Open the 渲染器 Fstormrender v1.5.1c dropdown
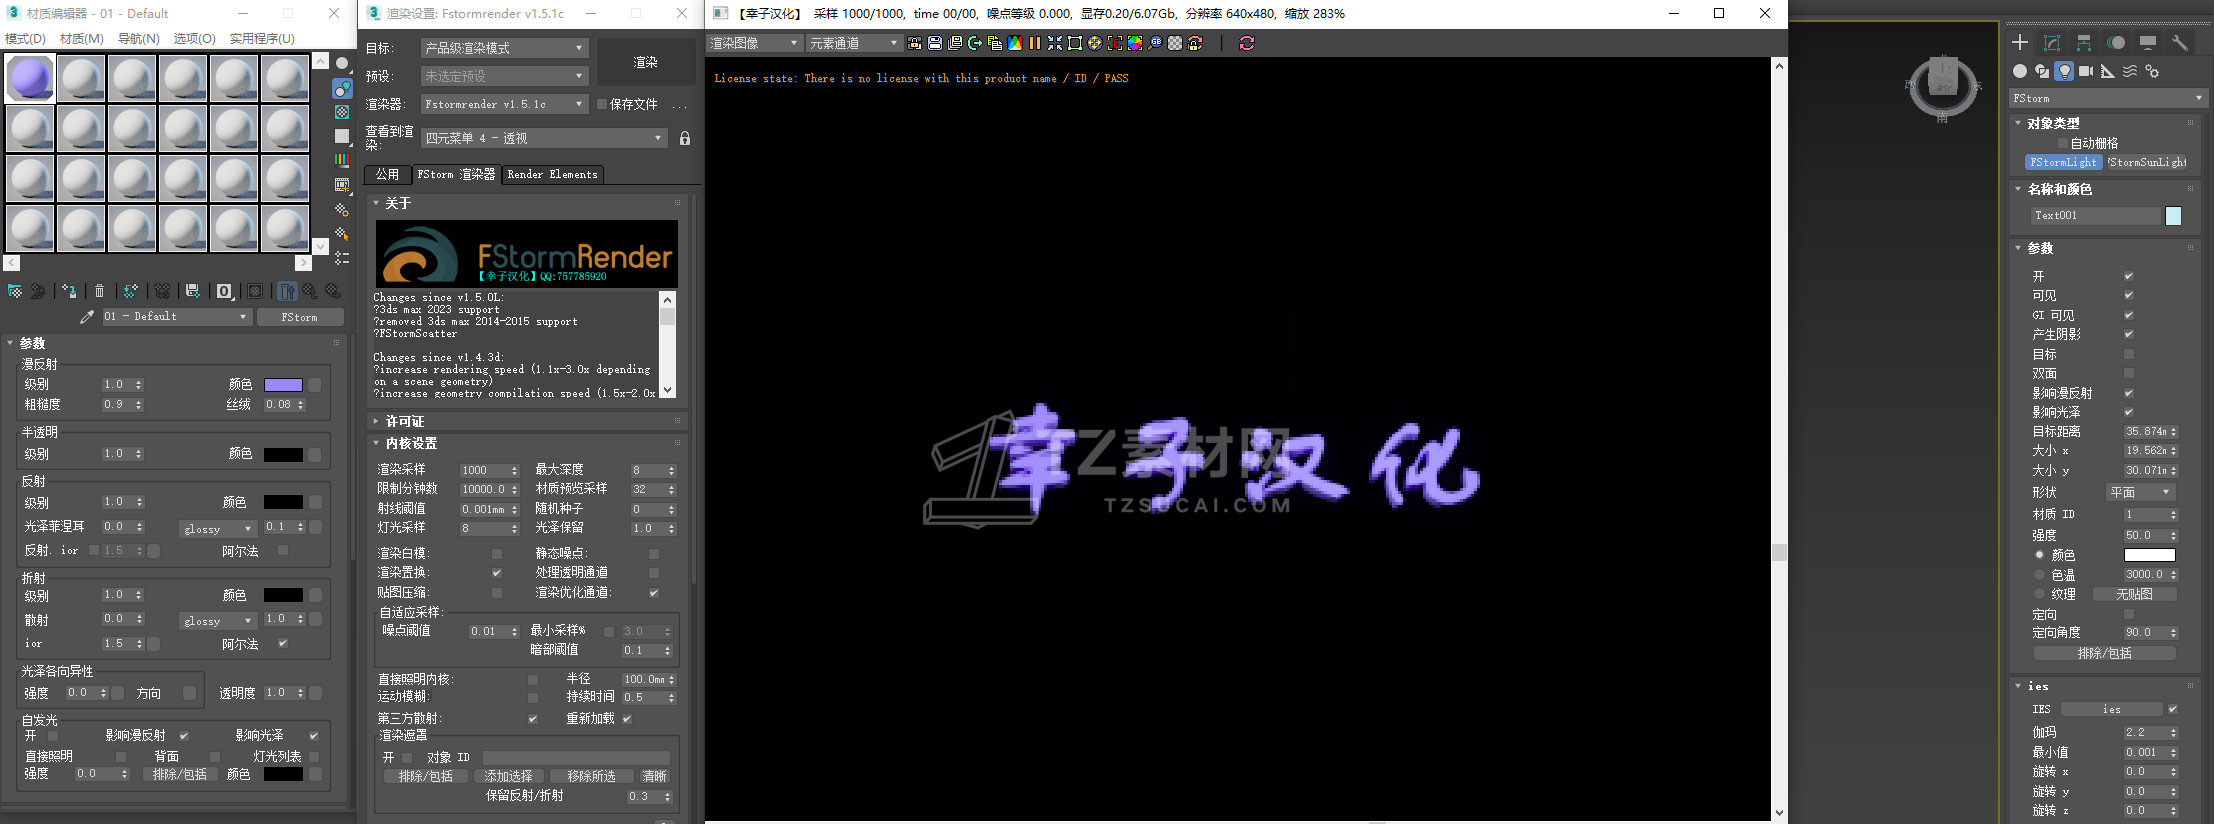The width and height of the screenshot is (2214, 824). [x=504, y=104]
